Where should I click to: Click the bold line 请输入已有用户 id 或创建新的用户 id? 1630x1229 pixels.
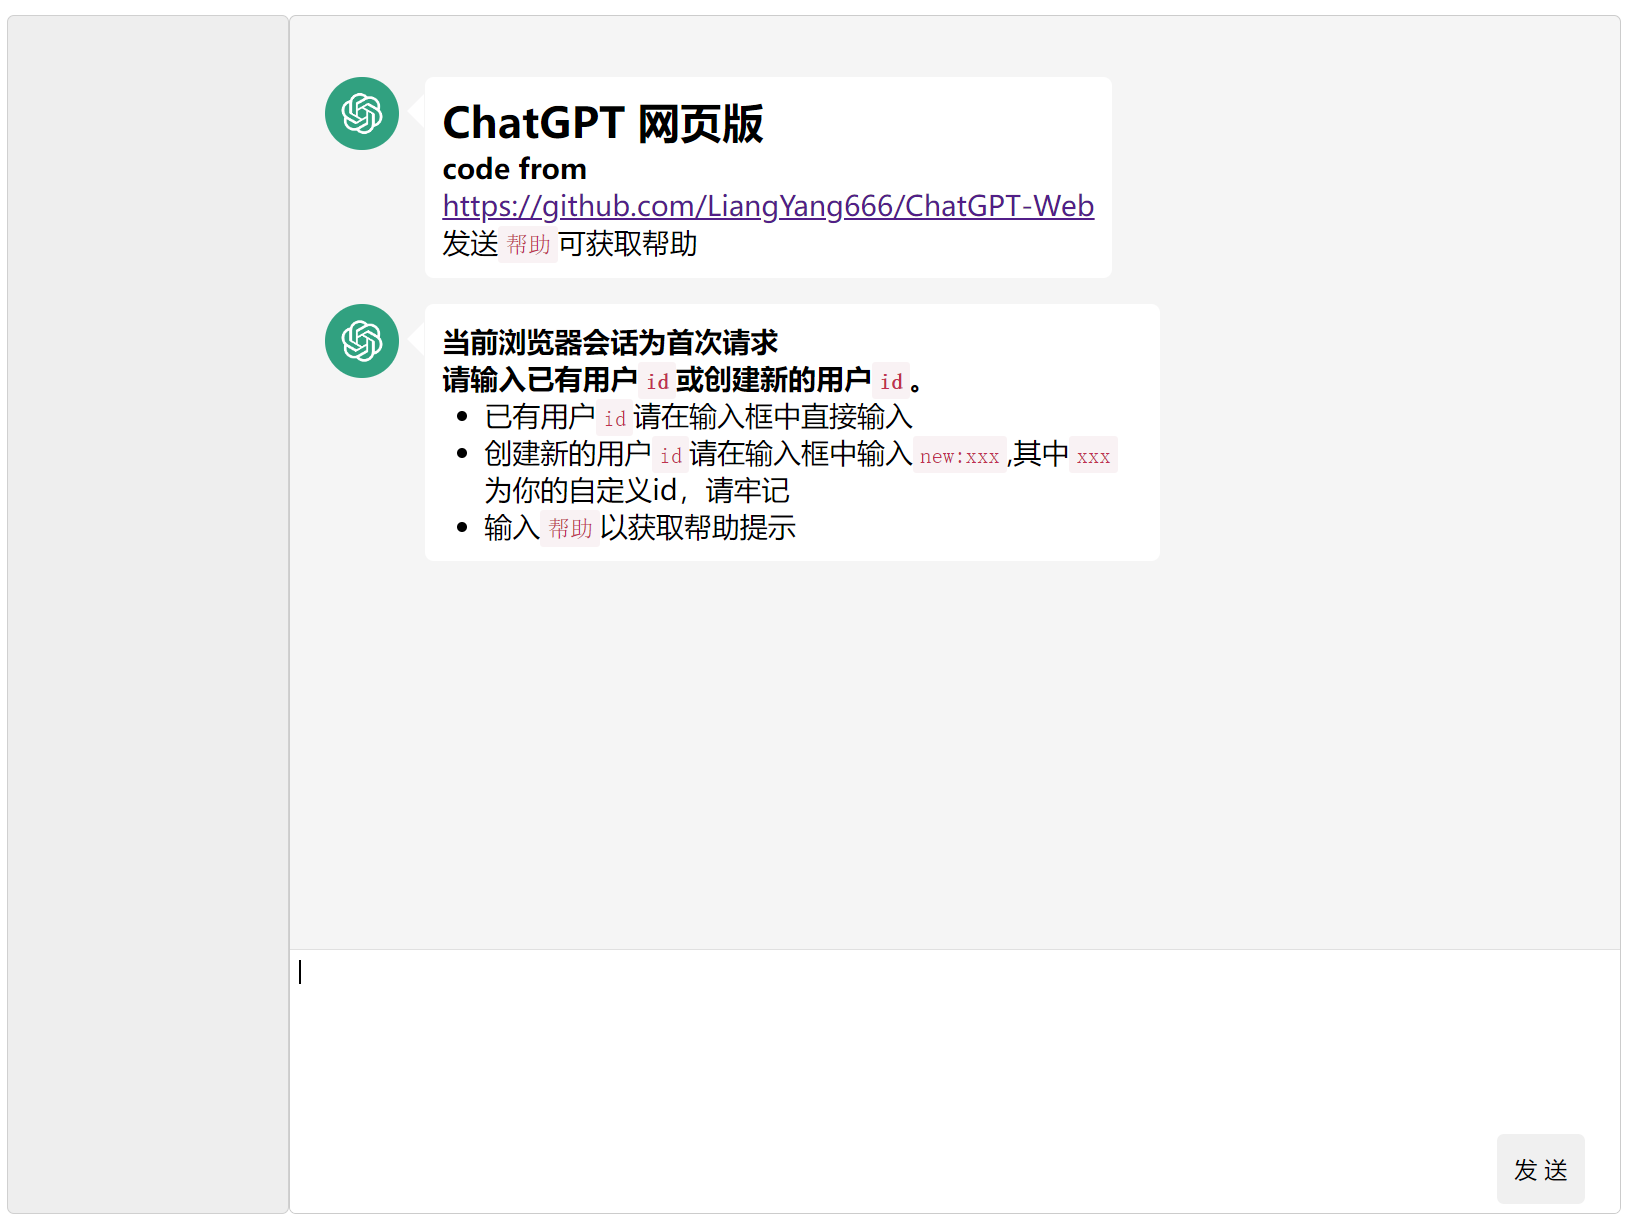[x=682, y=380]
